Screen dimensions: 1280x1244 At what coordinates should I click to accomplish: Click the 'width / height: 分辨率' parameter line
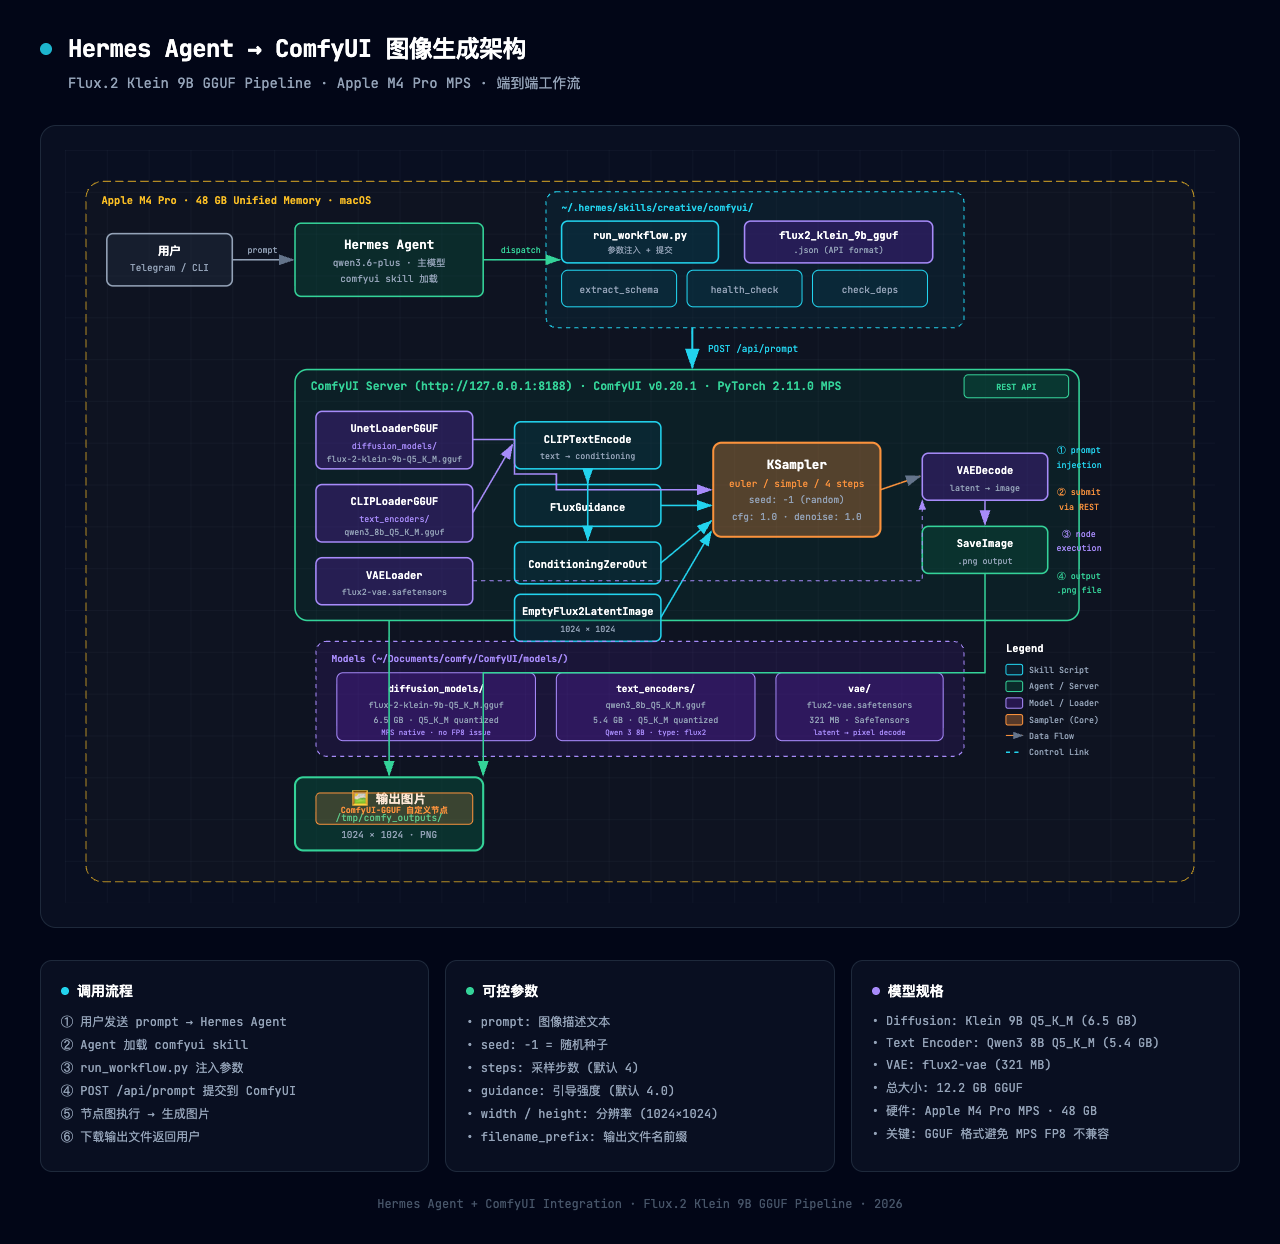click(x=599, y=1113)
